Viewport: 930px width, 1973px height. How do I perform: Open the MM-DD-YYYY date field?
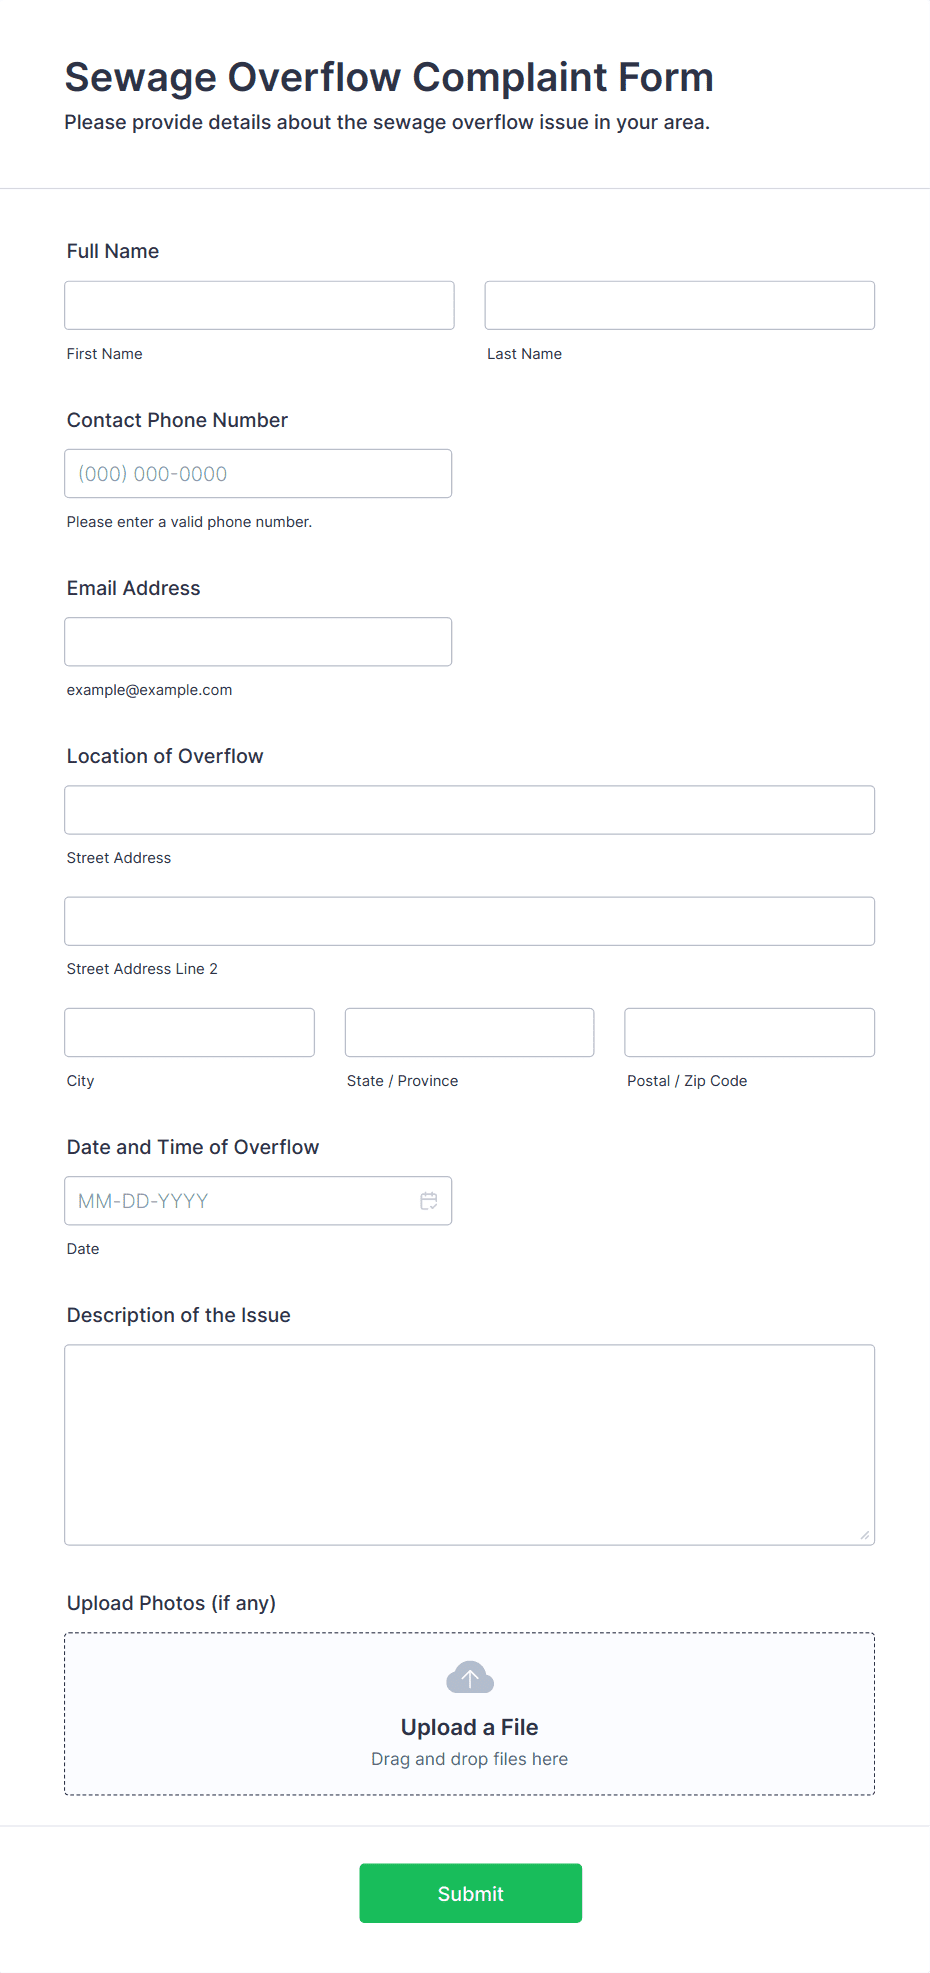tap(240, 1201)
